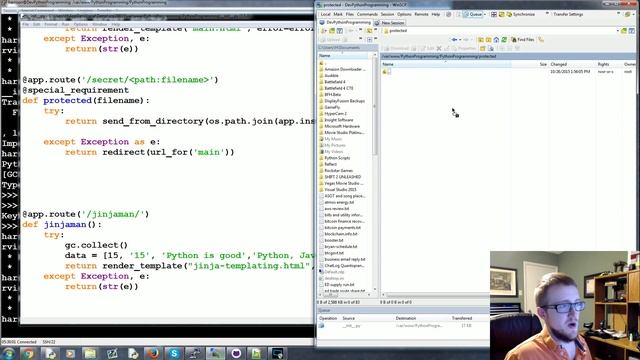Click the Find Files button

tap(523, 40)
